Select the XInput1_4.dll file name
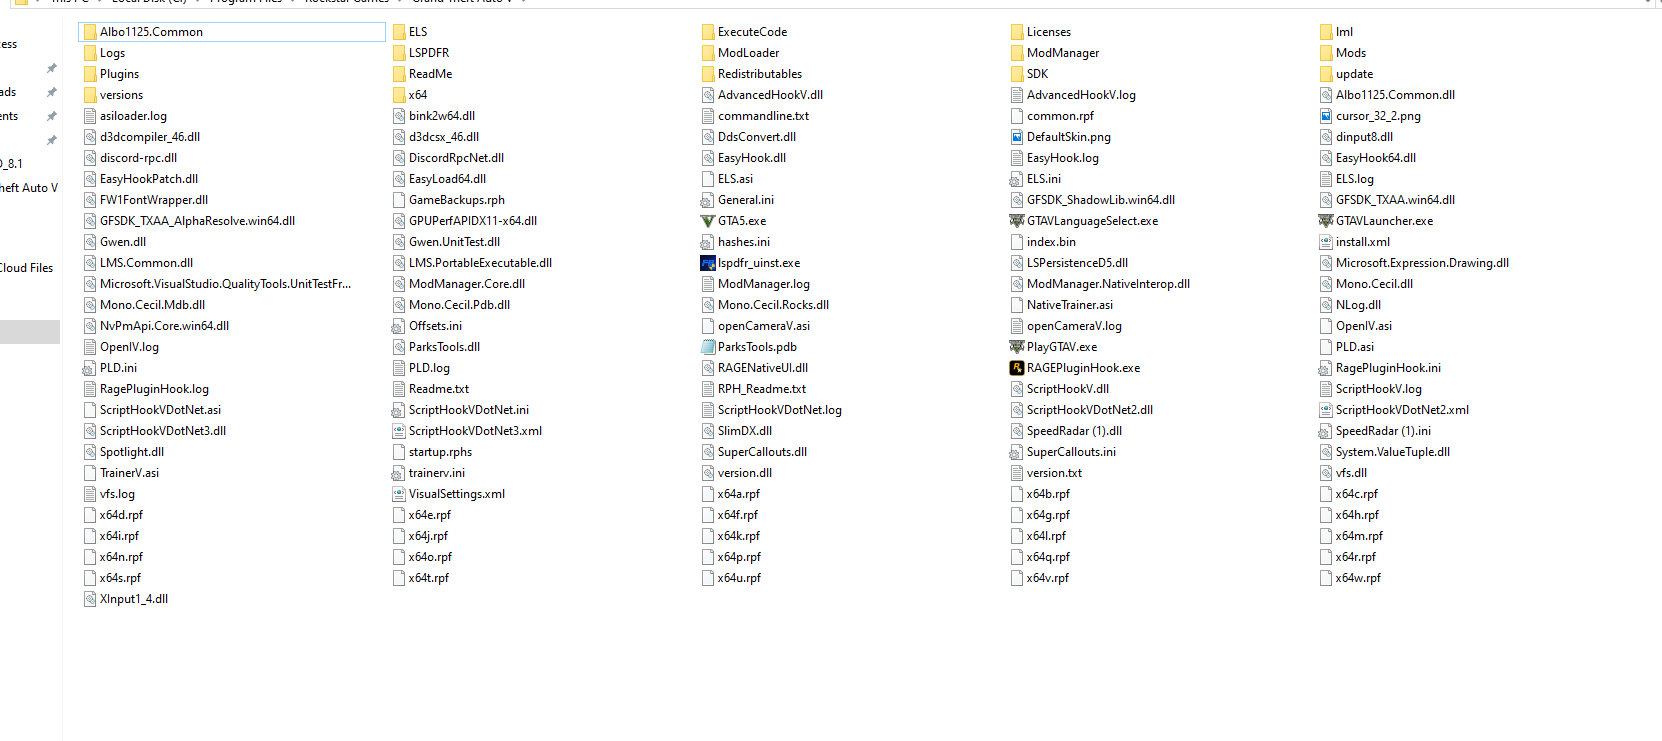Screen dimensions: 1662x741 coord(134,599)
